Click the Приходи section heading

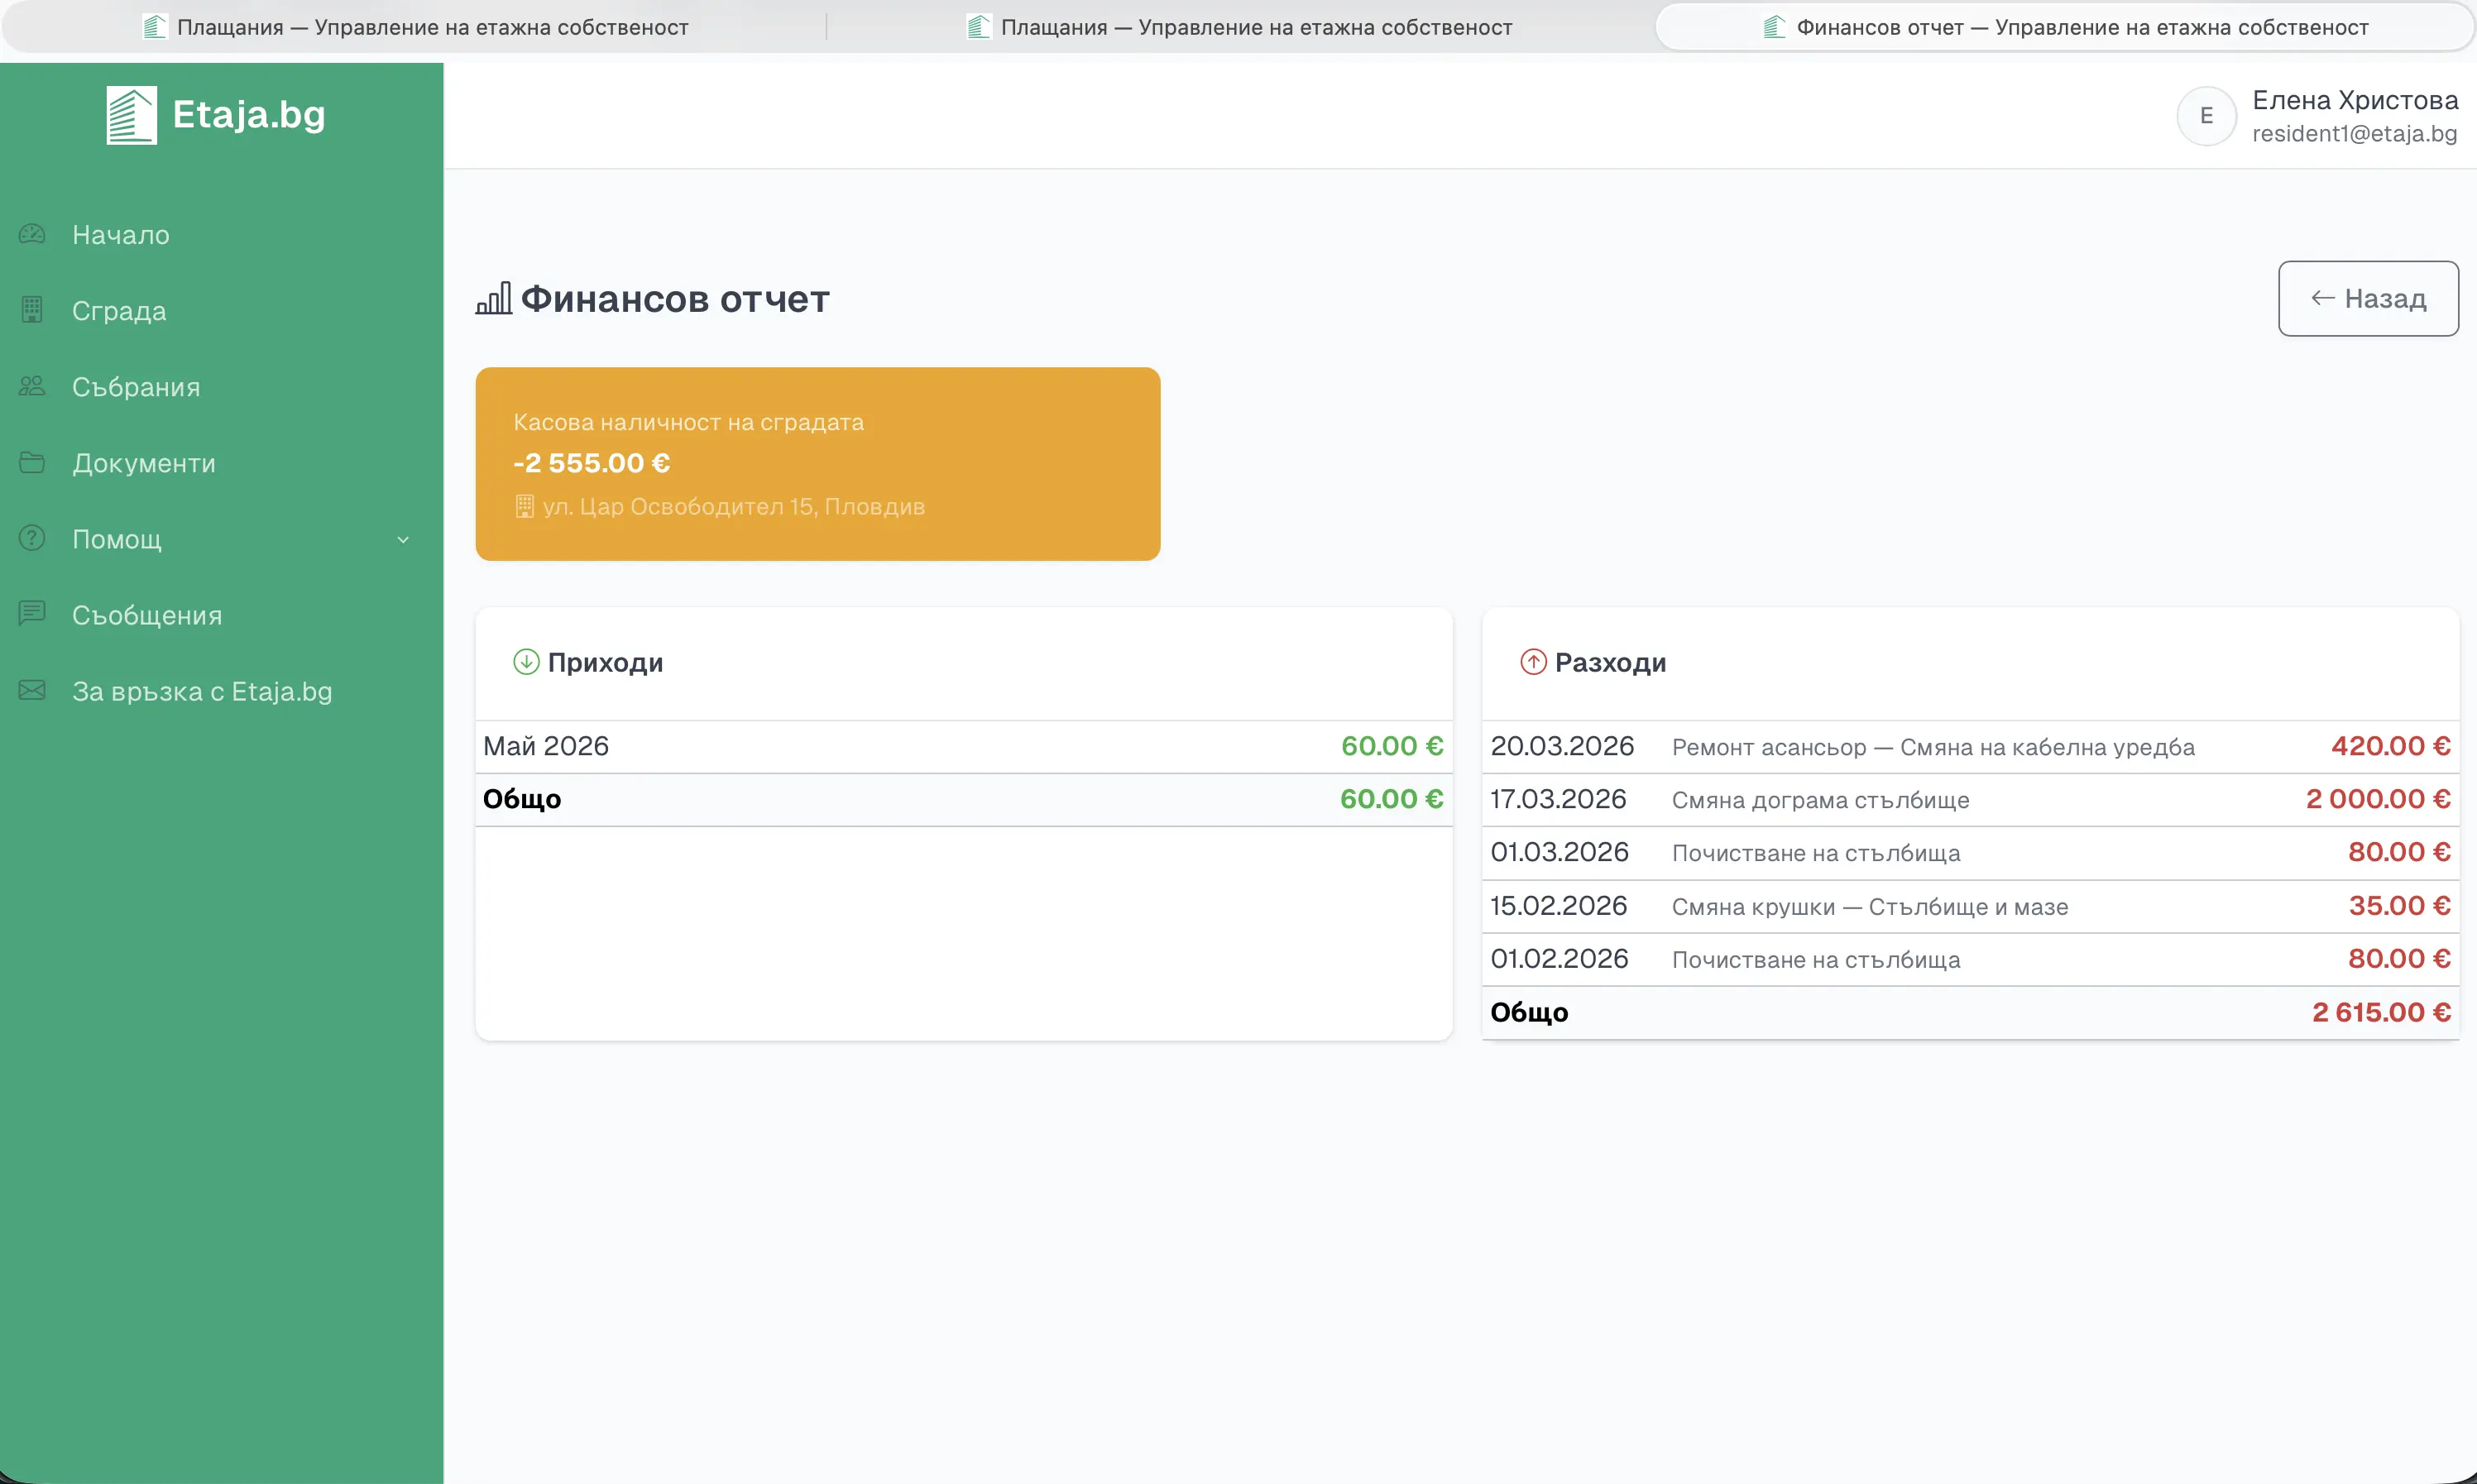pyautogui.click(x=605, y=662)
